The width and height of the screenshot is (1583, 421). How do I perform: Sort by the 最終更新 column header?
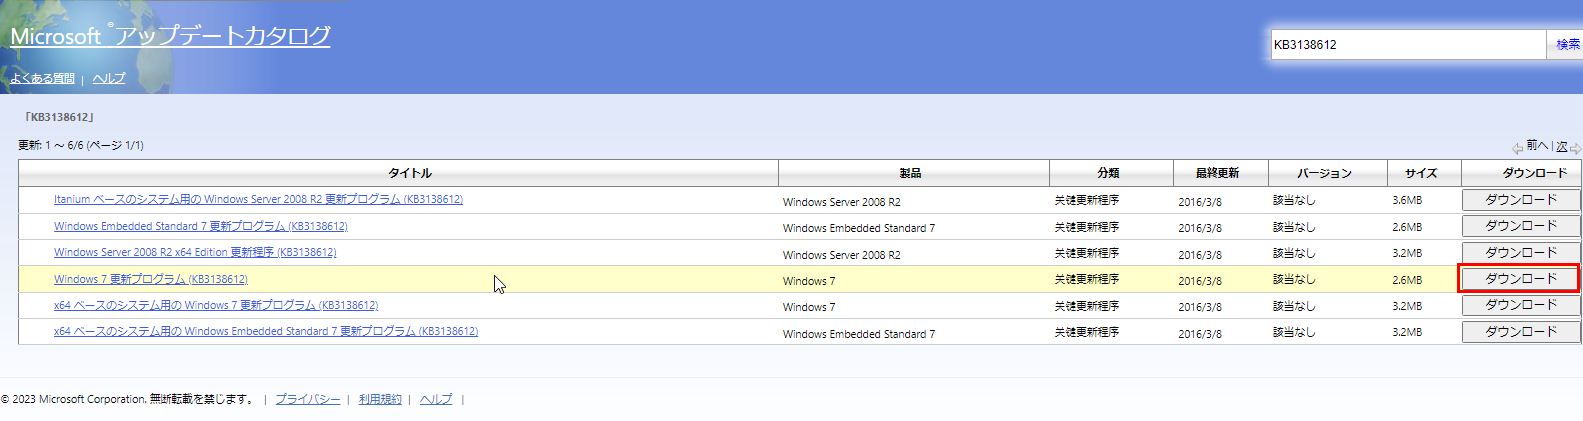(x=1221, y=173)
